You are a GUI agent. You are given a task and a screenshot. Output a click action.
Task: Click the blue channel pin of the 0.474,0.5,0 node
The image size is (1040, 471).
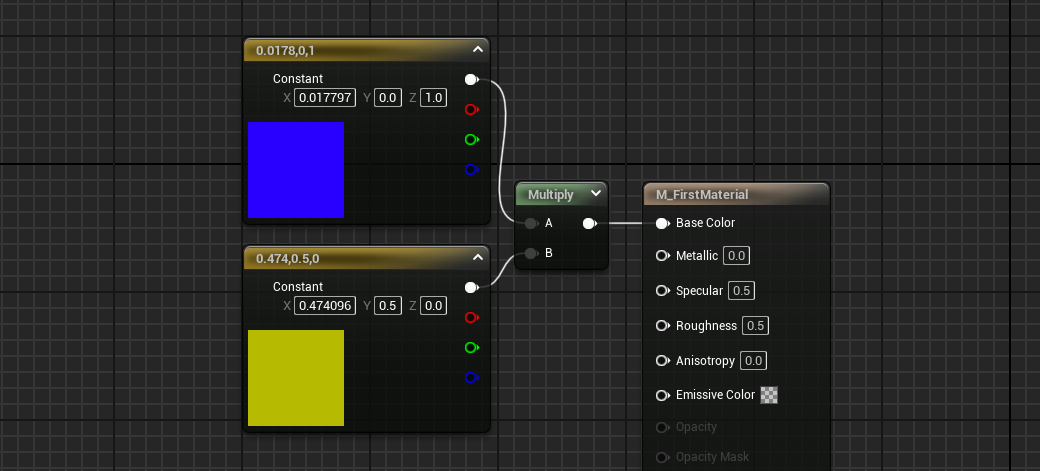(472, 377)
